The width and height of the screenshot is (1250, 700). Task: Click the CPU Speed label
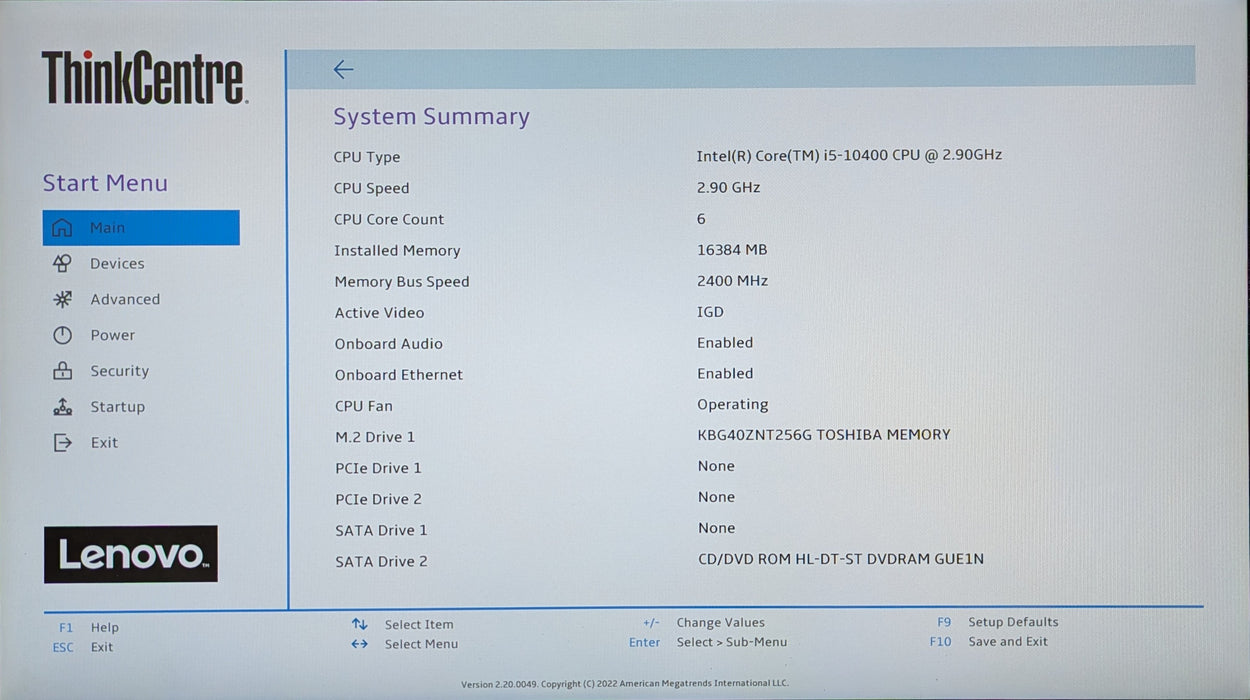pos(372,188)
